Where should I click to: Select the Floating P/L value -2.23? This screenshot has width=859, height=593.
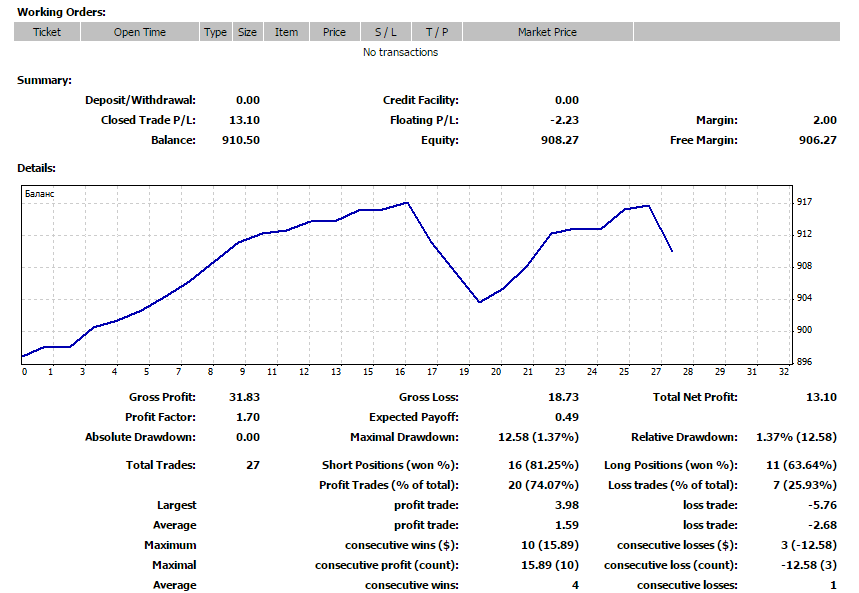[x=563, y=120]
